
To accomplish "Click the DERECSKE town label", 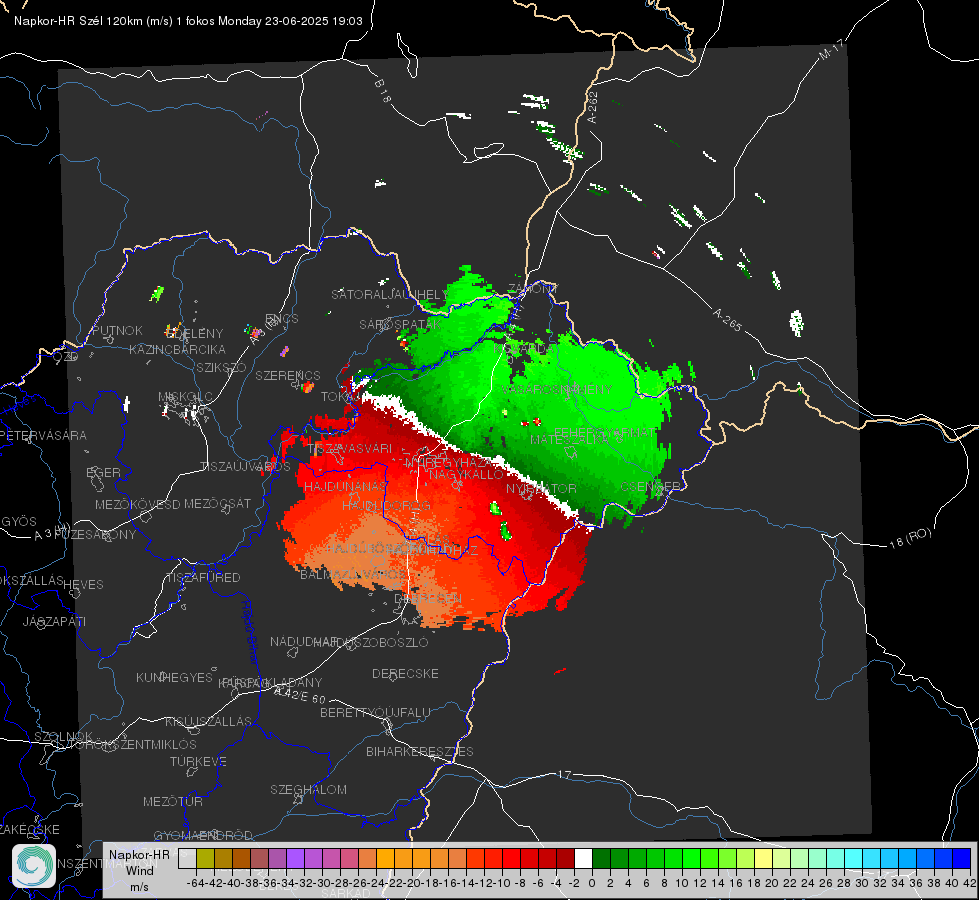I will 405,673.
